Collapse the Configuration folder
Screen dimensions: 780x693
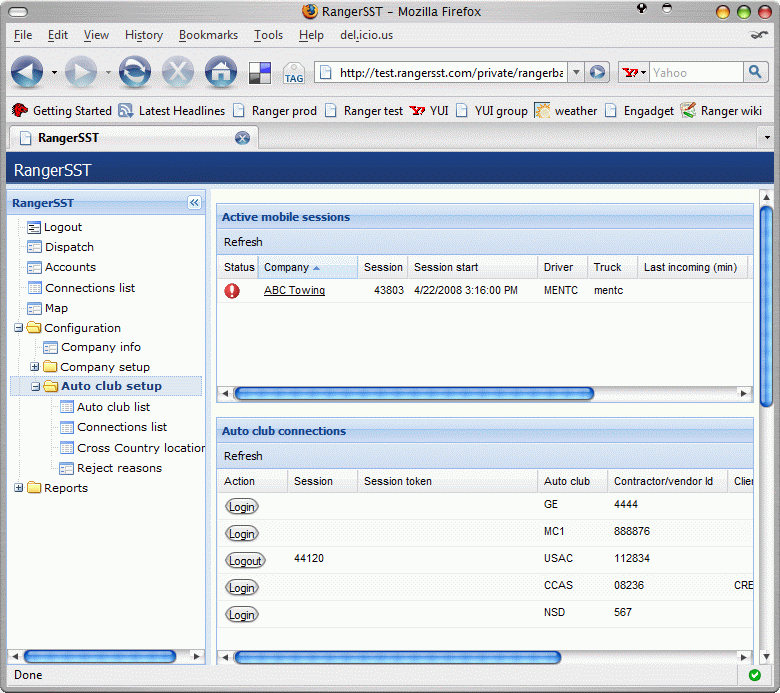pos(18,328)
